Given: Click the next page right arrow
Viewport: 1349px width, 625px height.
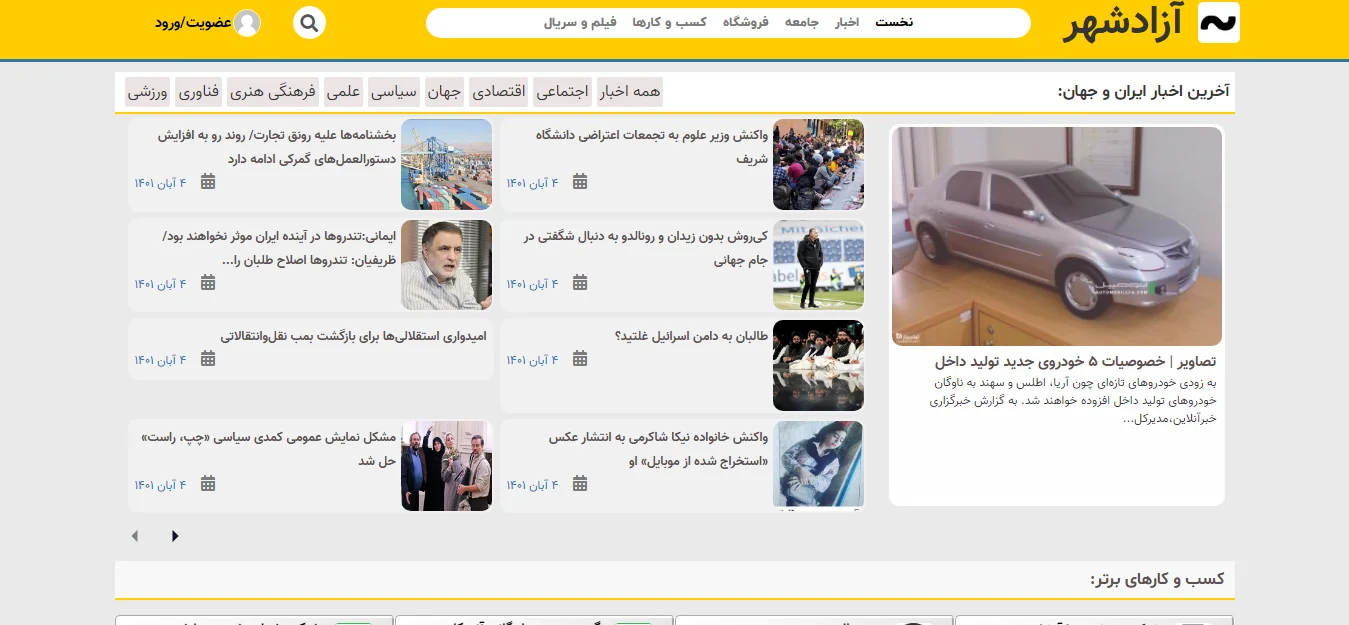Looking at the screenshot, I should (175, 536).
